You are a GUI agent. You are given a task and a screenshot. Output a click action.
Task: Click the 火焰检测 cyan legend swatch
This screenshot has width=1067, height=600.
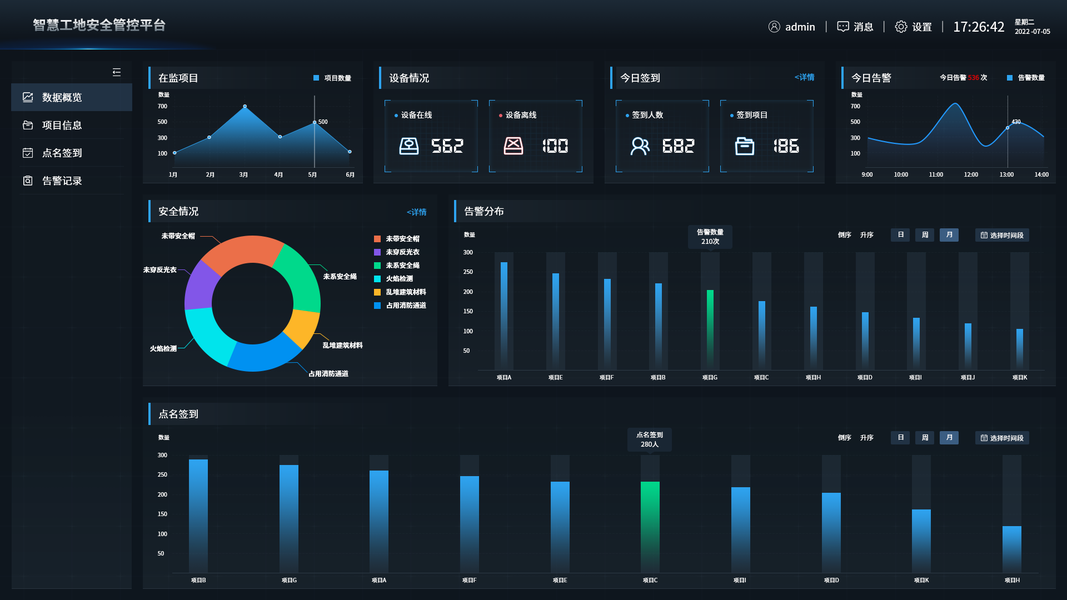377,279
